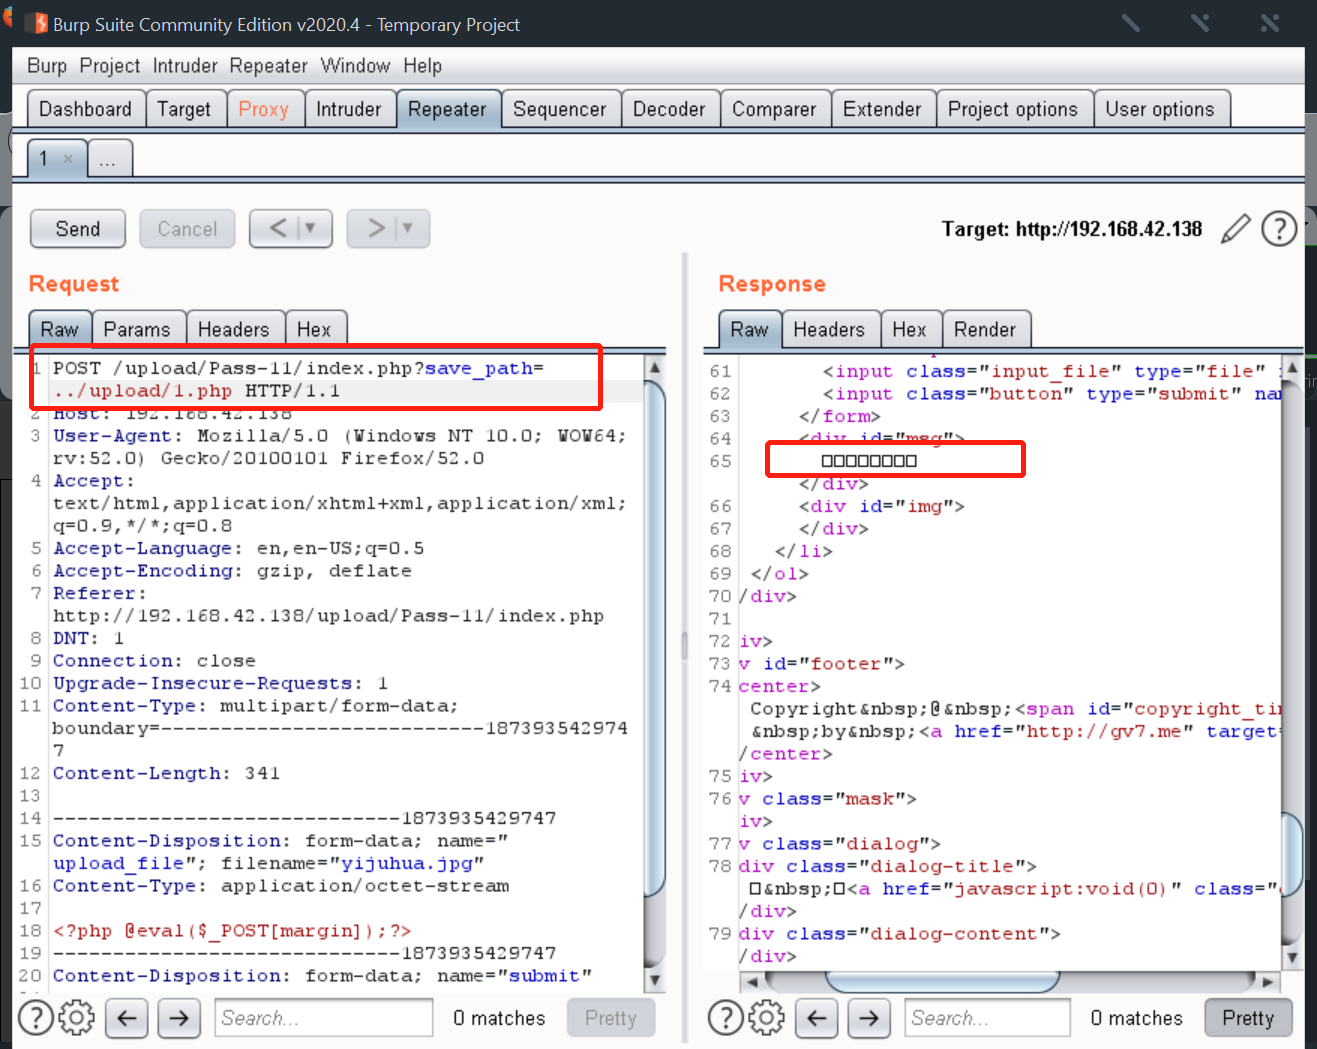Open the Burp menu

pyautogui.click(x=47, y=66)
